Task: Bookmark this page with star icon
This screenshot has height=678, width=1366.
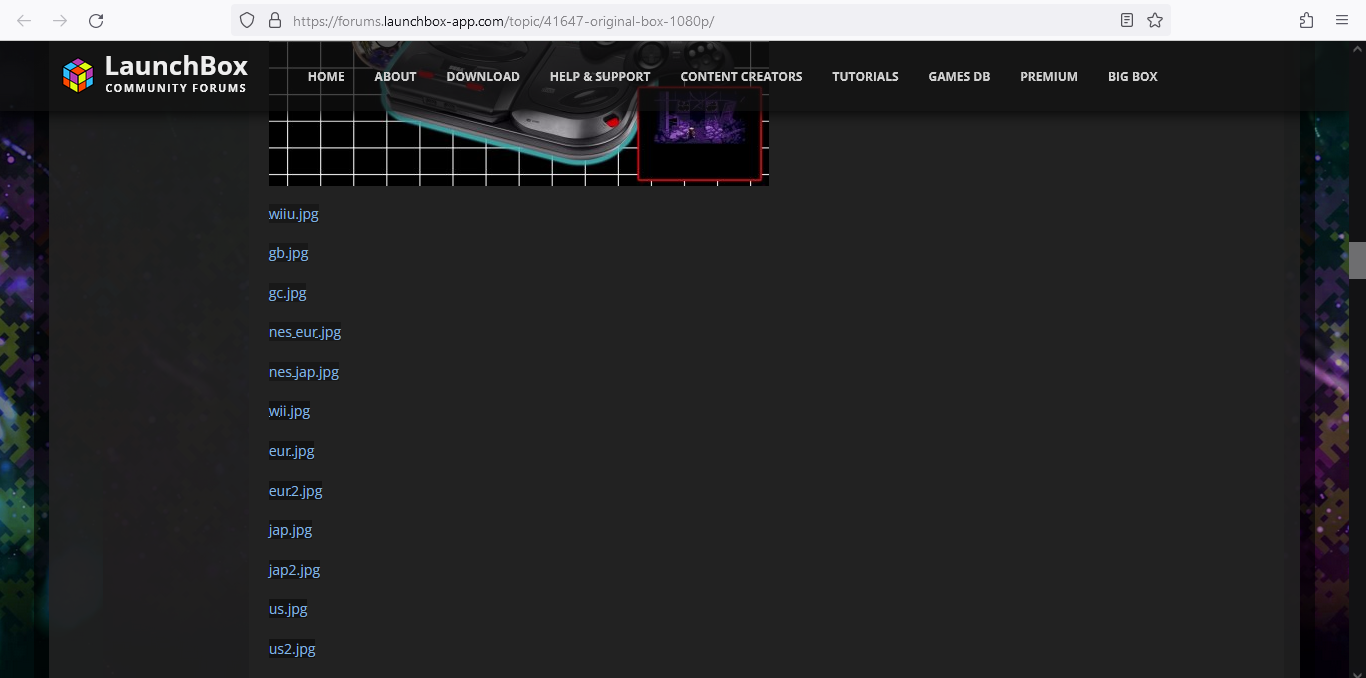Action: coord(1155,20)
